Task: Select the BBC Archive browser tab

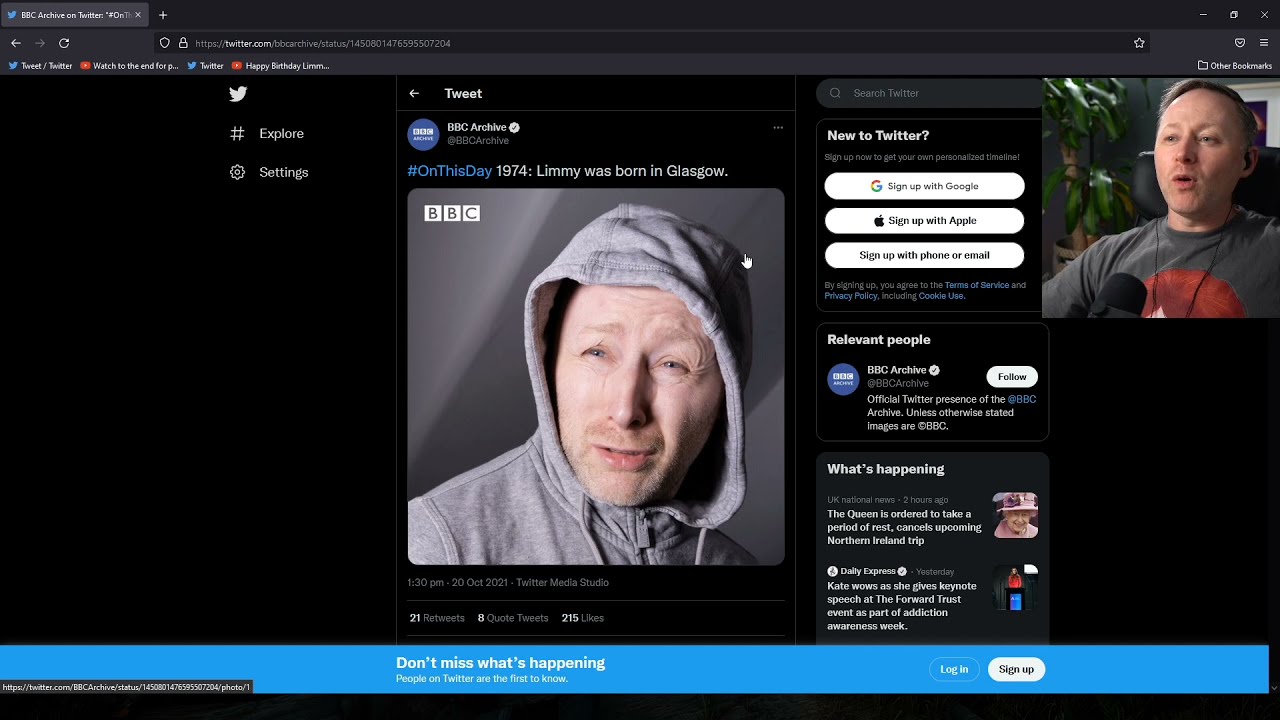Action: point(75,15)
